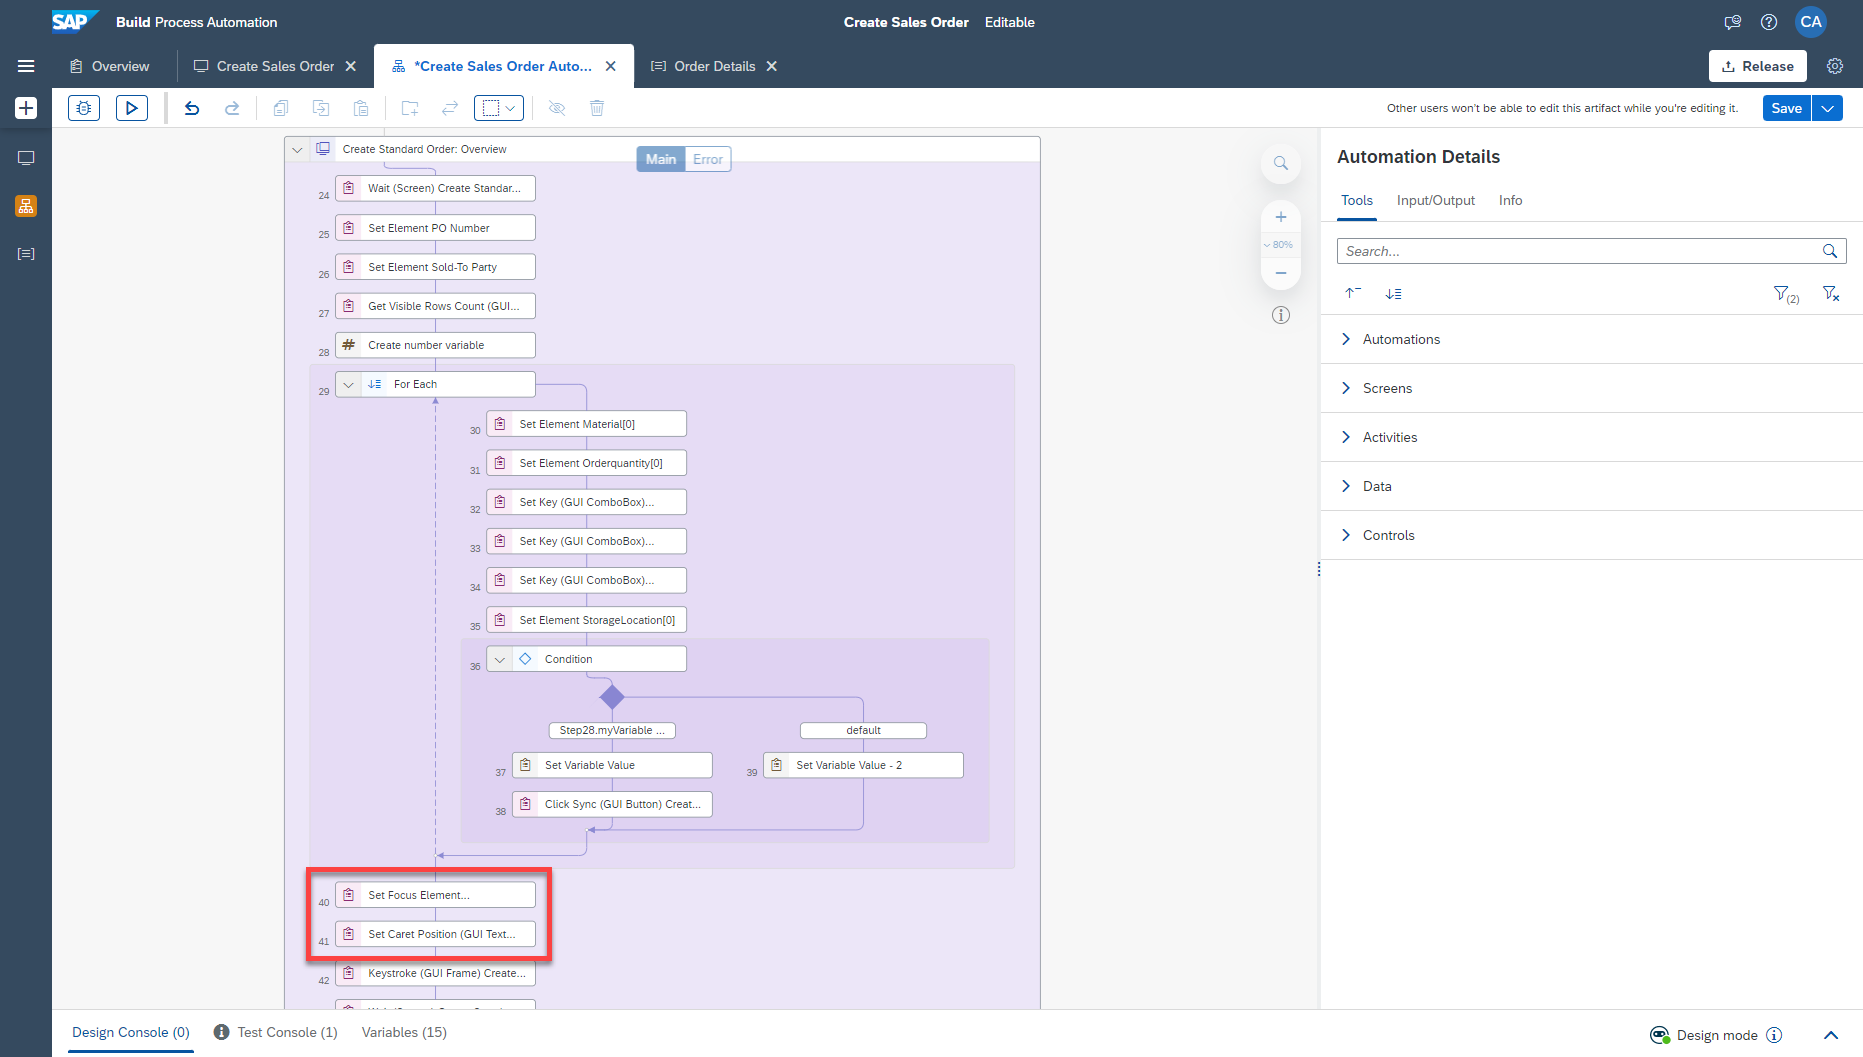Open the settings gear icon
Screen dimensions: 1863x1057
point(1835,66)
